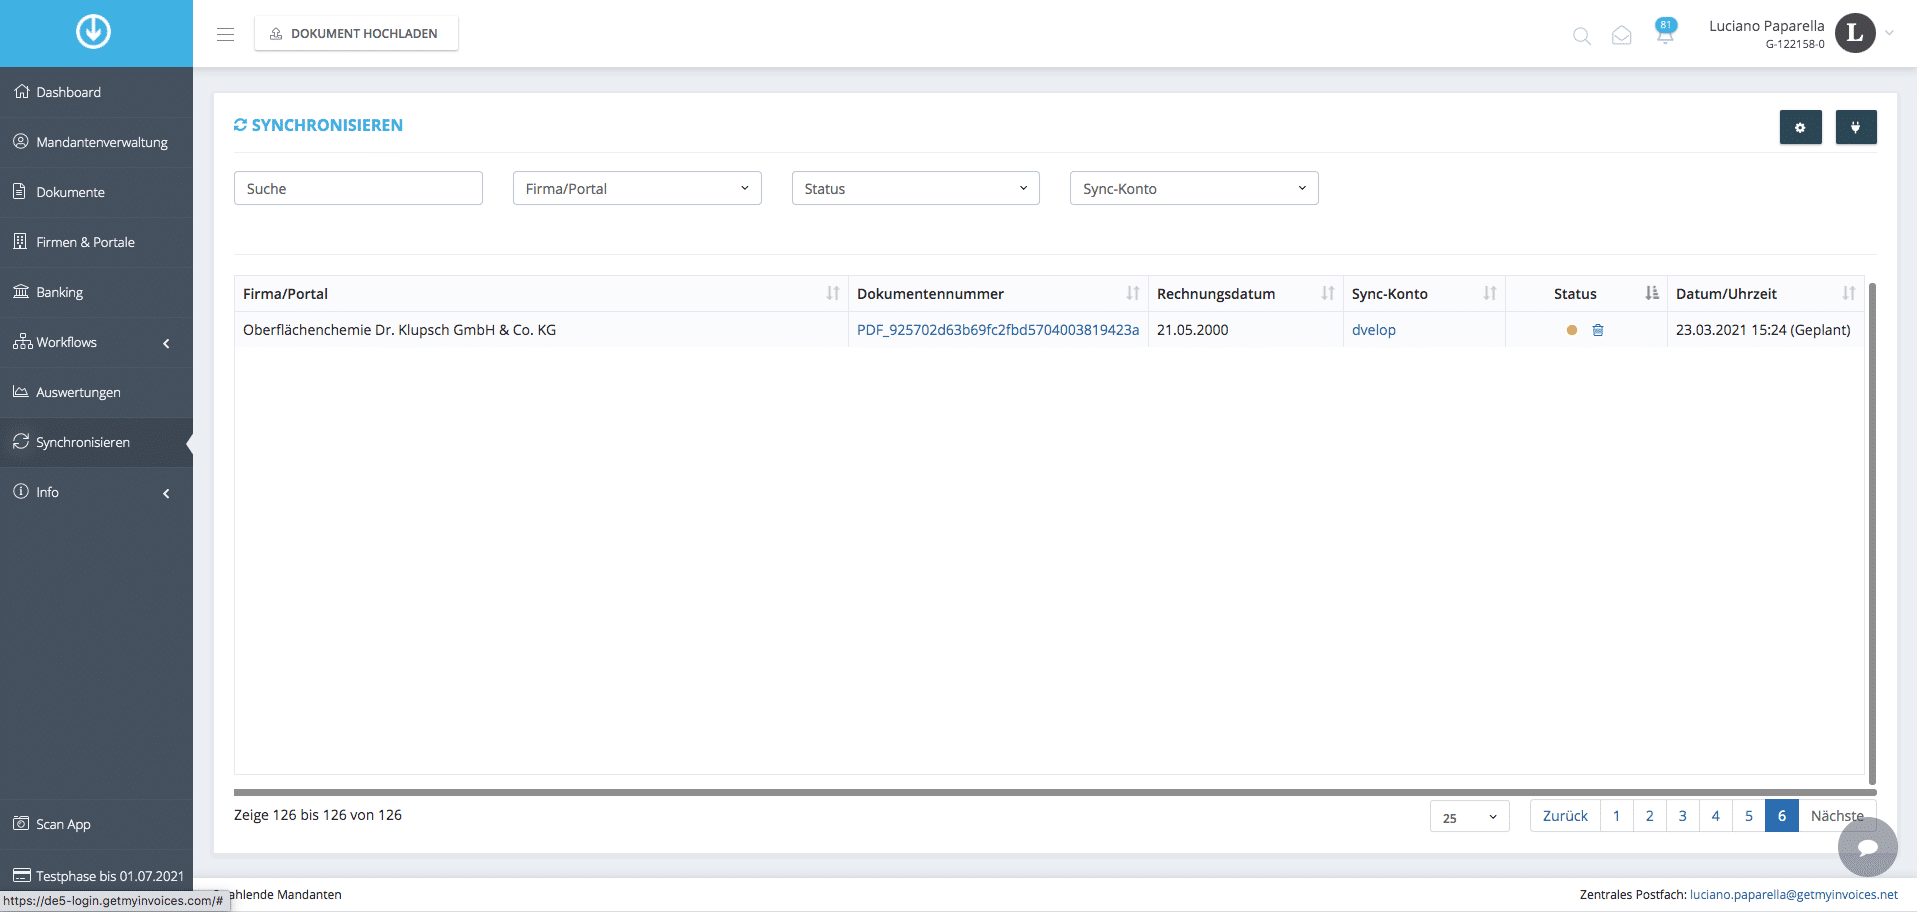Click Testphase bis 01.07.2021 entry
This screenshot has width=1917, height=912.
pos(96,875)
